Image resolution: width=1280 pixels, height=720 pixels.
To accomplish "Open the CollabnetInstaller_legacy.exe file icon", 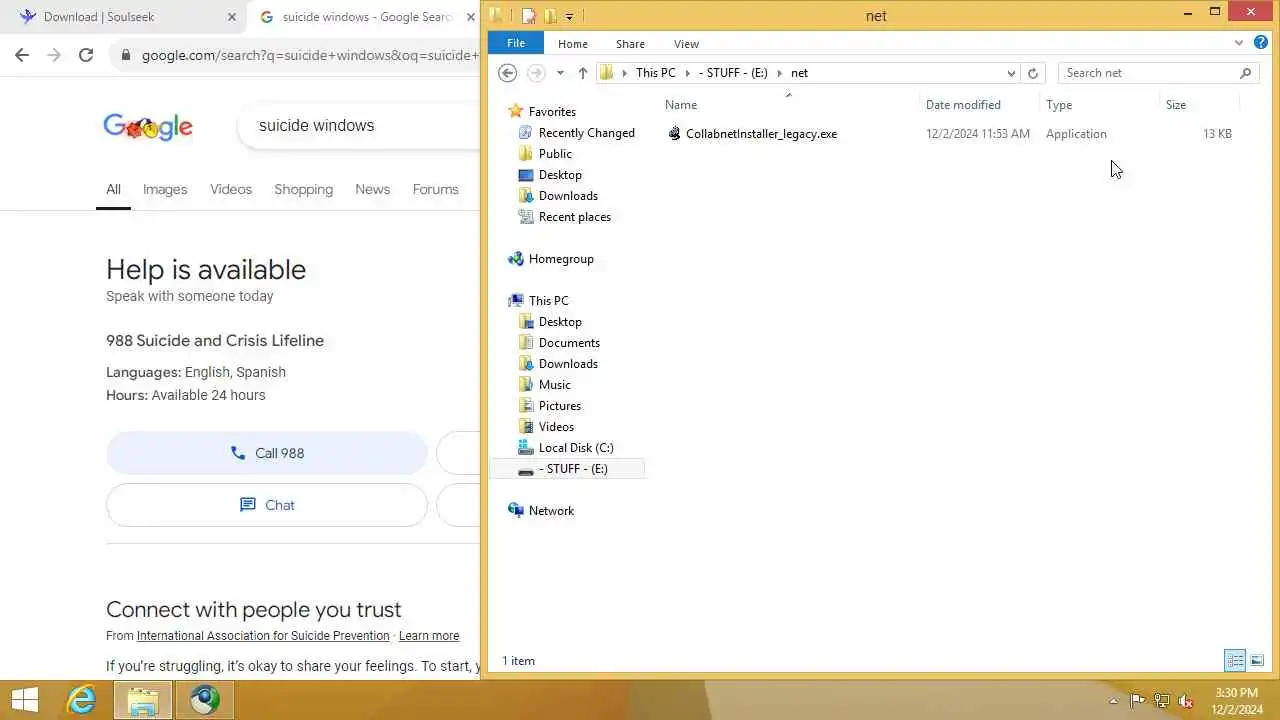I will [x=675, y=133].
